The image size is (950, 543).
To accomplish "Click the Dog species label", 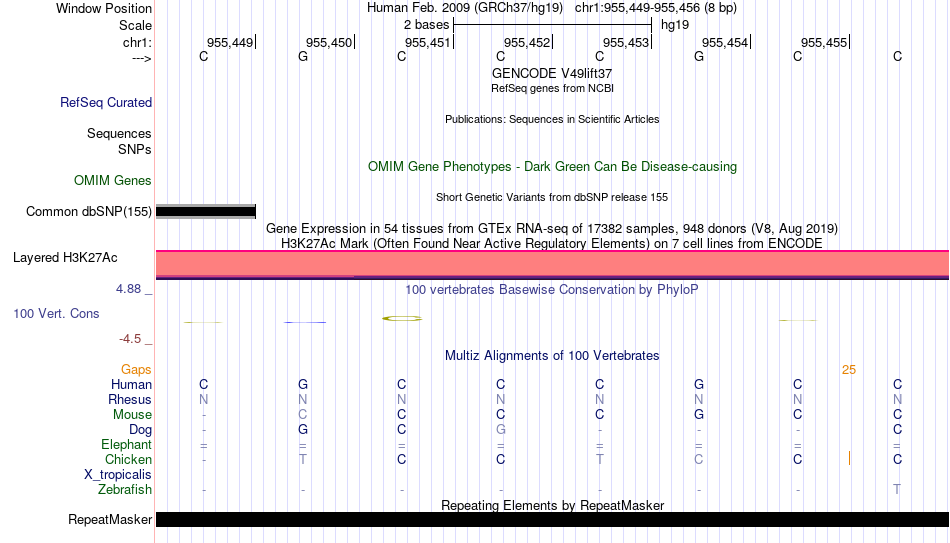I will click(140, 430).
